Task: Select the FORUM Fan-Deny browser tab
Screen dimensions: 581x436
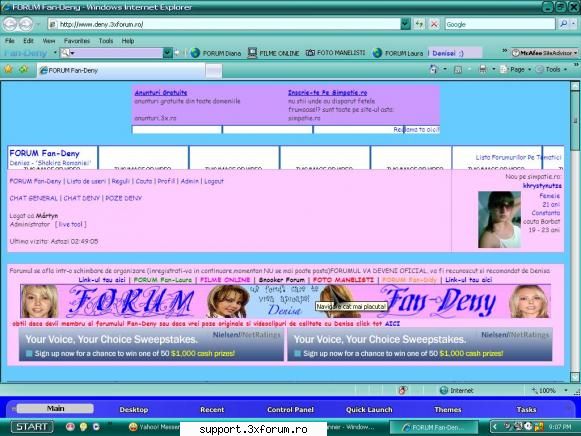Action: [x=121, y=70]
